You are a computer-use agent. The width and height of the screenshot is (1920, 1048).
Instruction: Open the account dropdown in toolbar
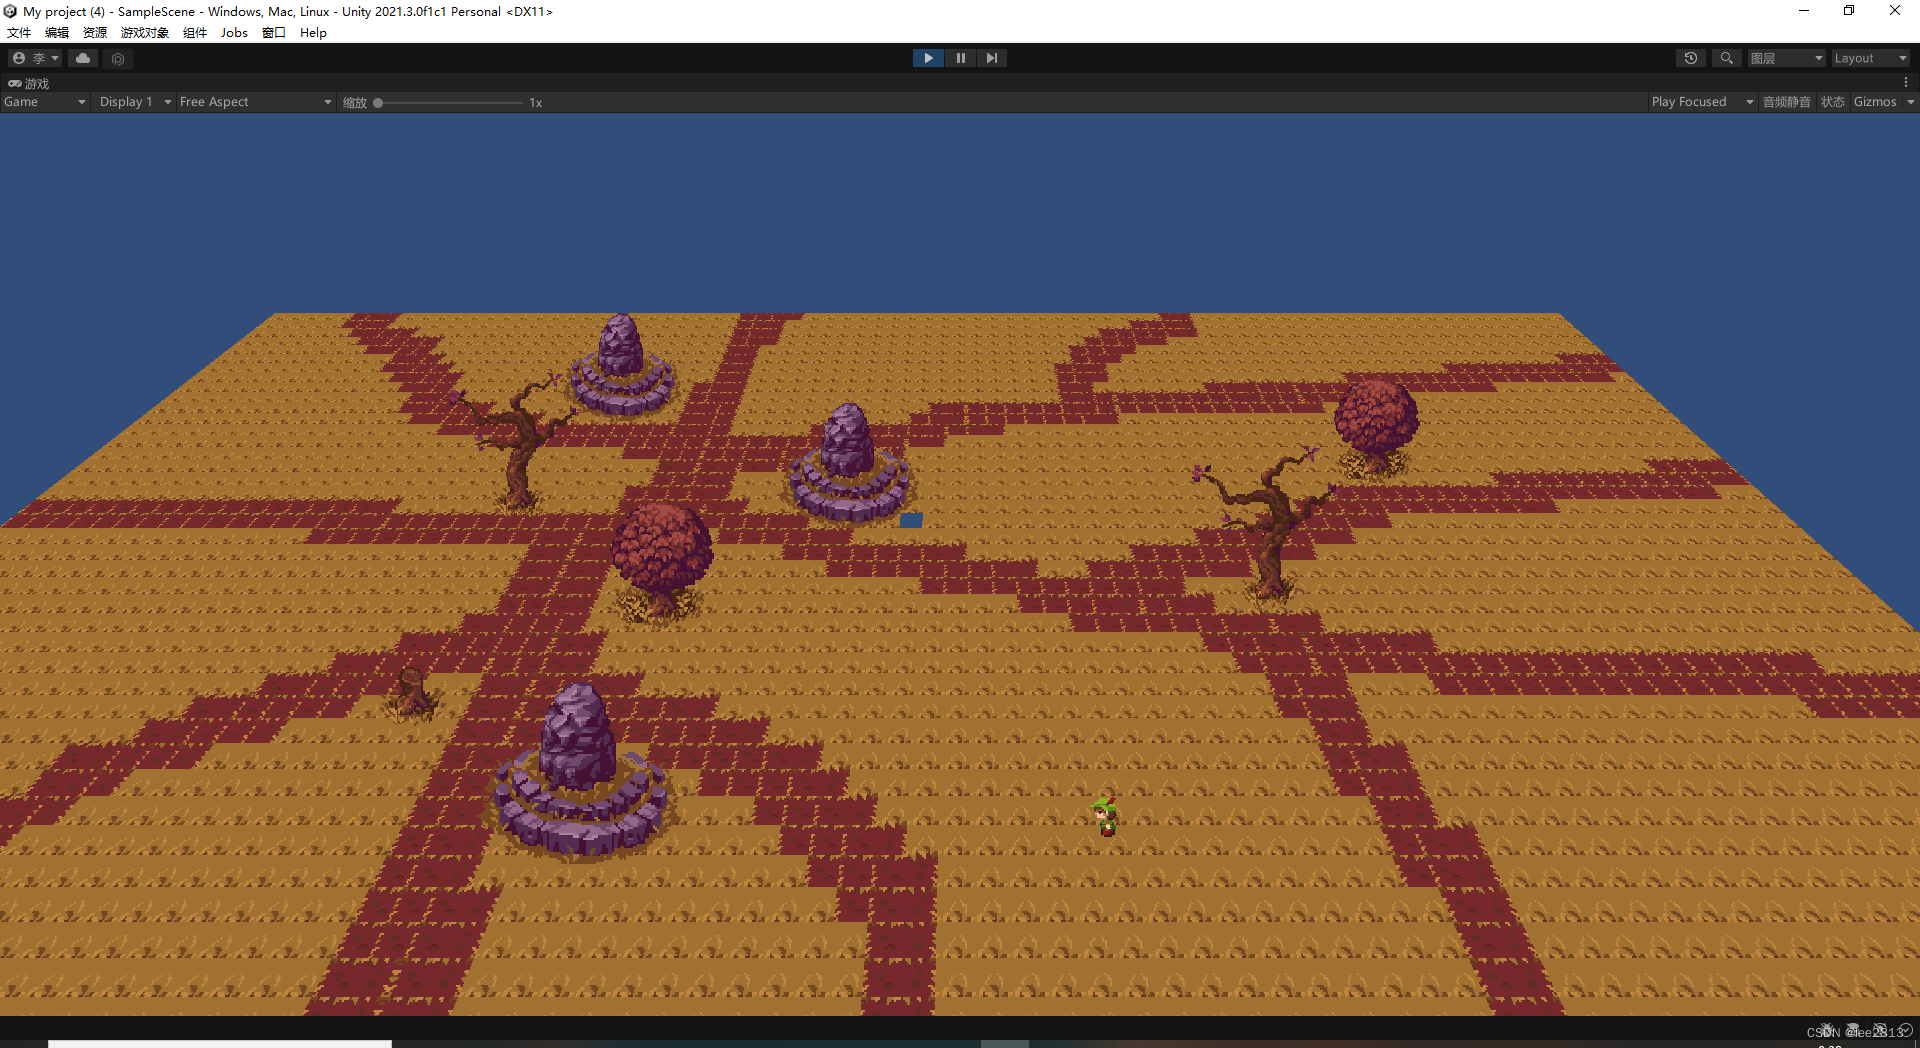click(x=35, y=58)
